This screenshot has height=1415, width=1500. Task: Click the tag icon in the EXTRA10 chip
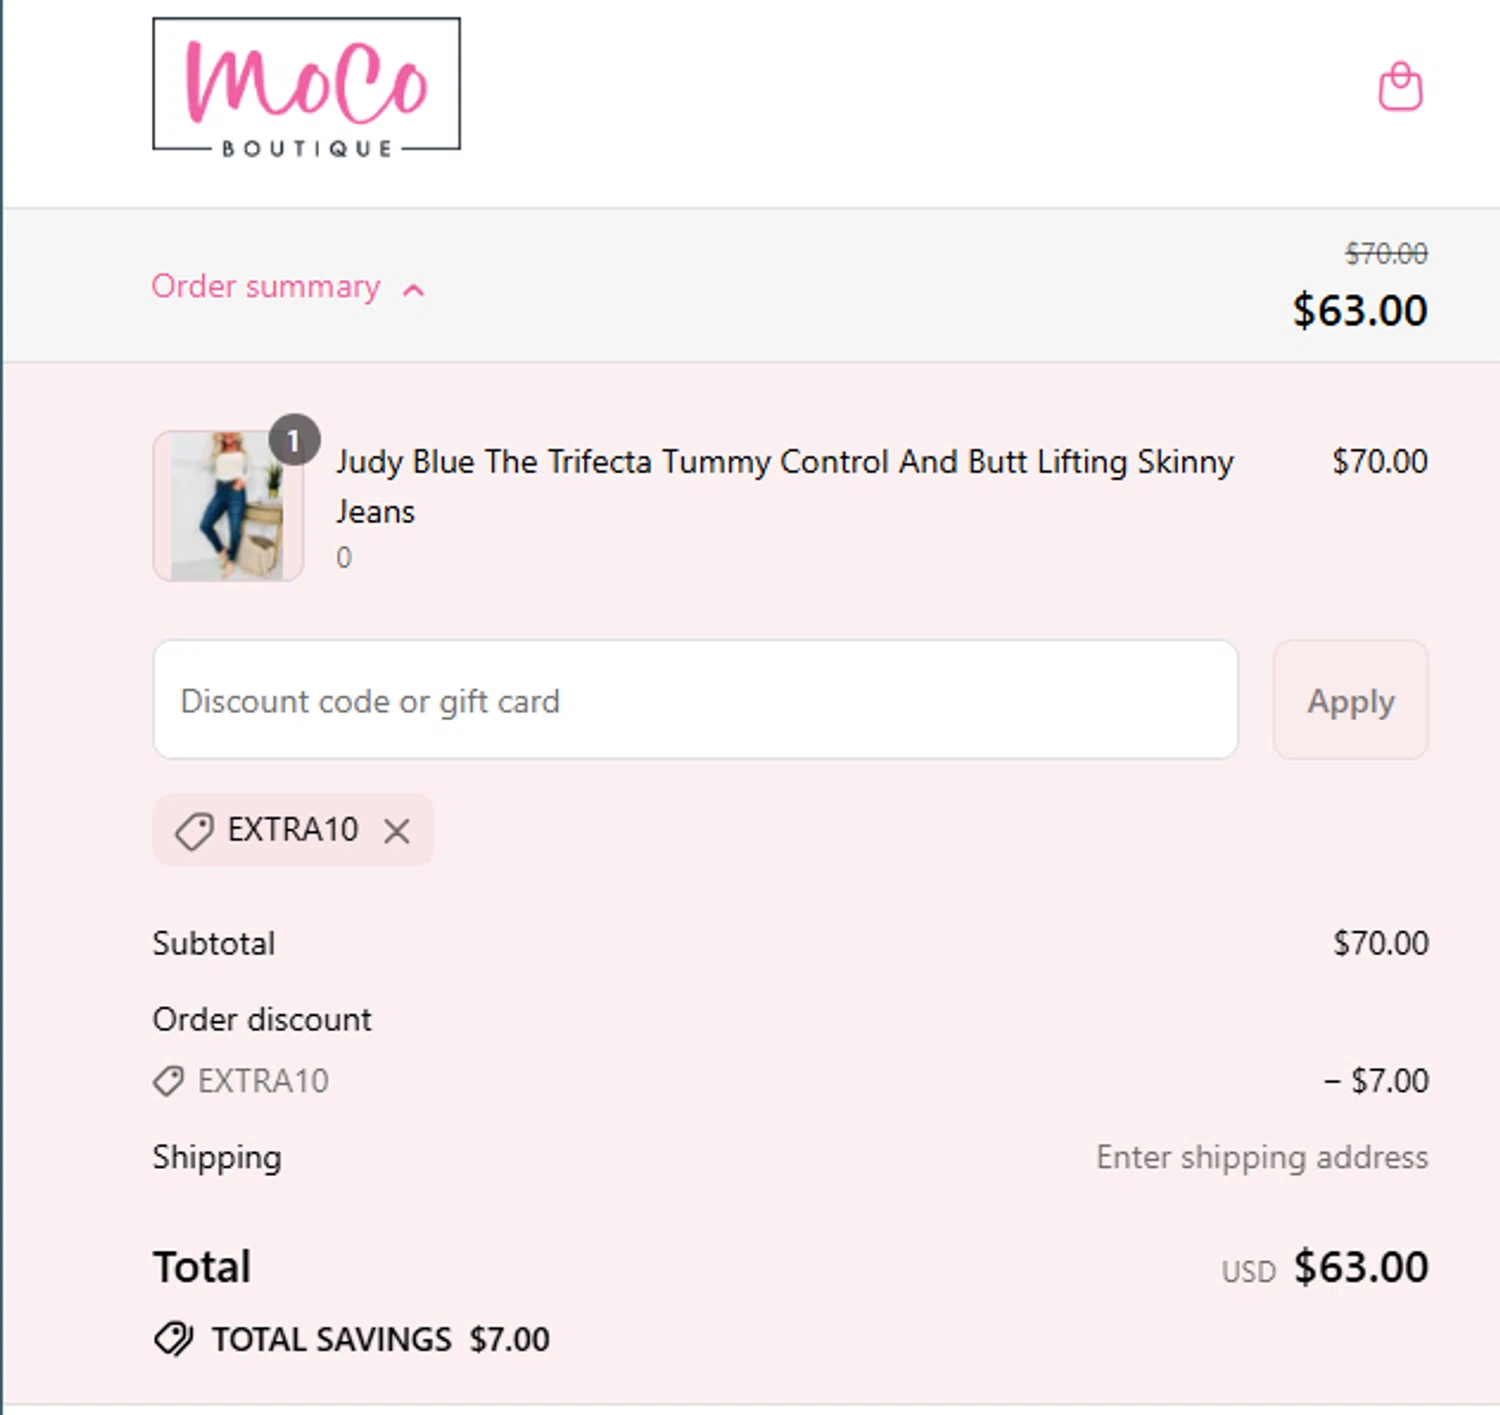(x=194, y=831)
